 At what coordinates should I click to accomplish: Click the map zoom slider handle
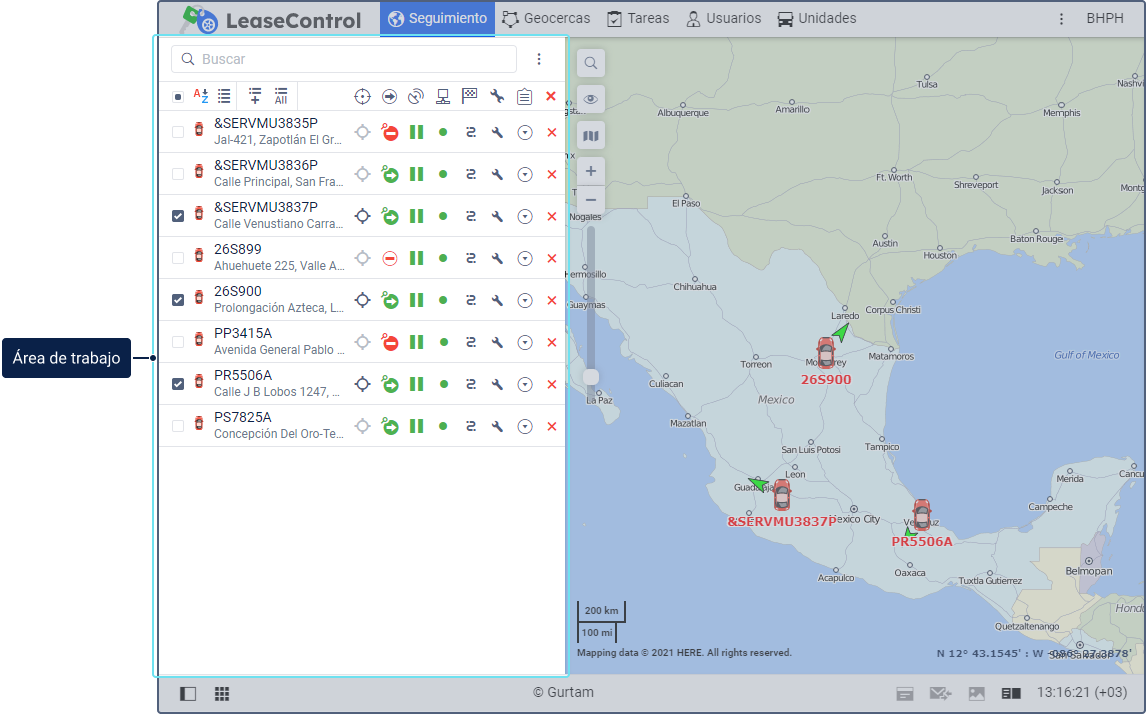tap(591, 376)
